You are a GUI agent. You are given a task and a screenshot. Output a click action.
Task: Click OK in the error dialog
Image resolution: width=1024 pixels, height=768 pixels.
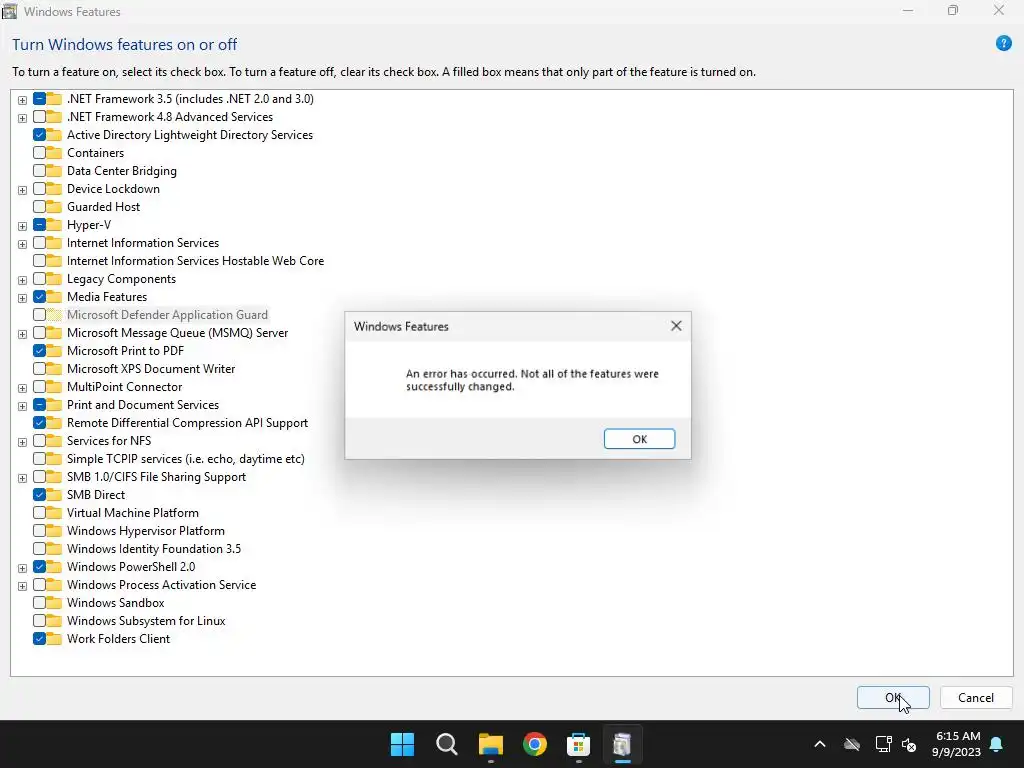tap(639, 439)
